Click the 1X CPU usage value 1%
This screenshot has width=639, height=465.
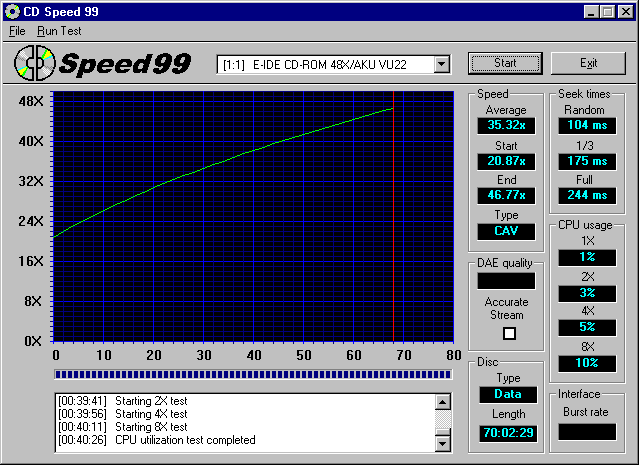[x=587, y=257]
